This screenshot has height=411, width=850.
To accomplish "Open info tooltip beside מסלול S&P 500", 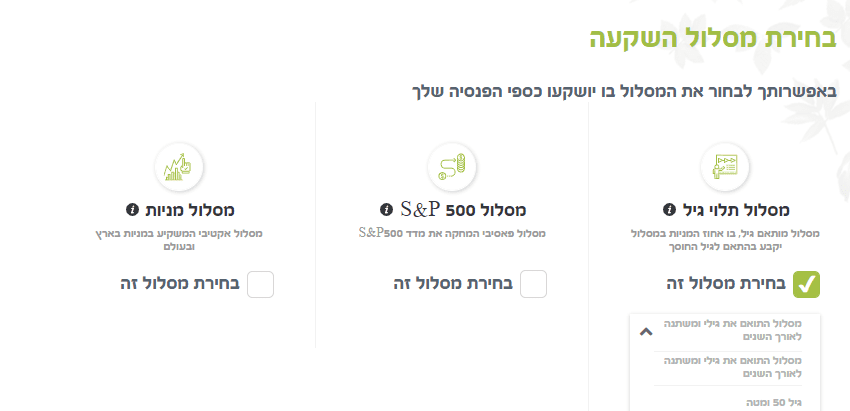I will coord(386,210).
